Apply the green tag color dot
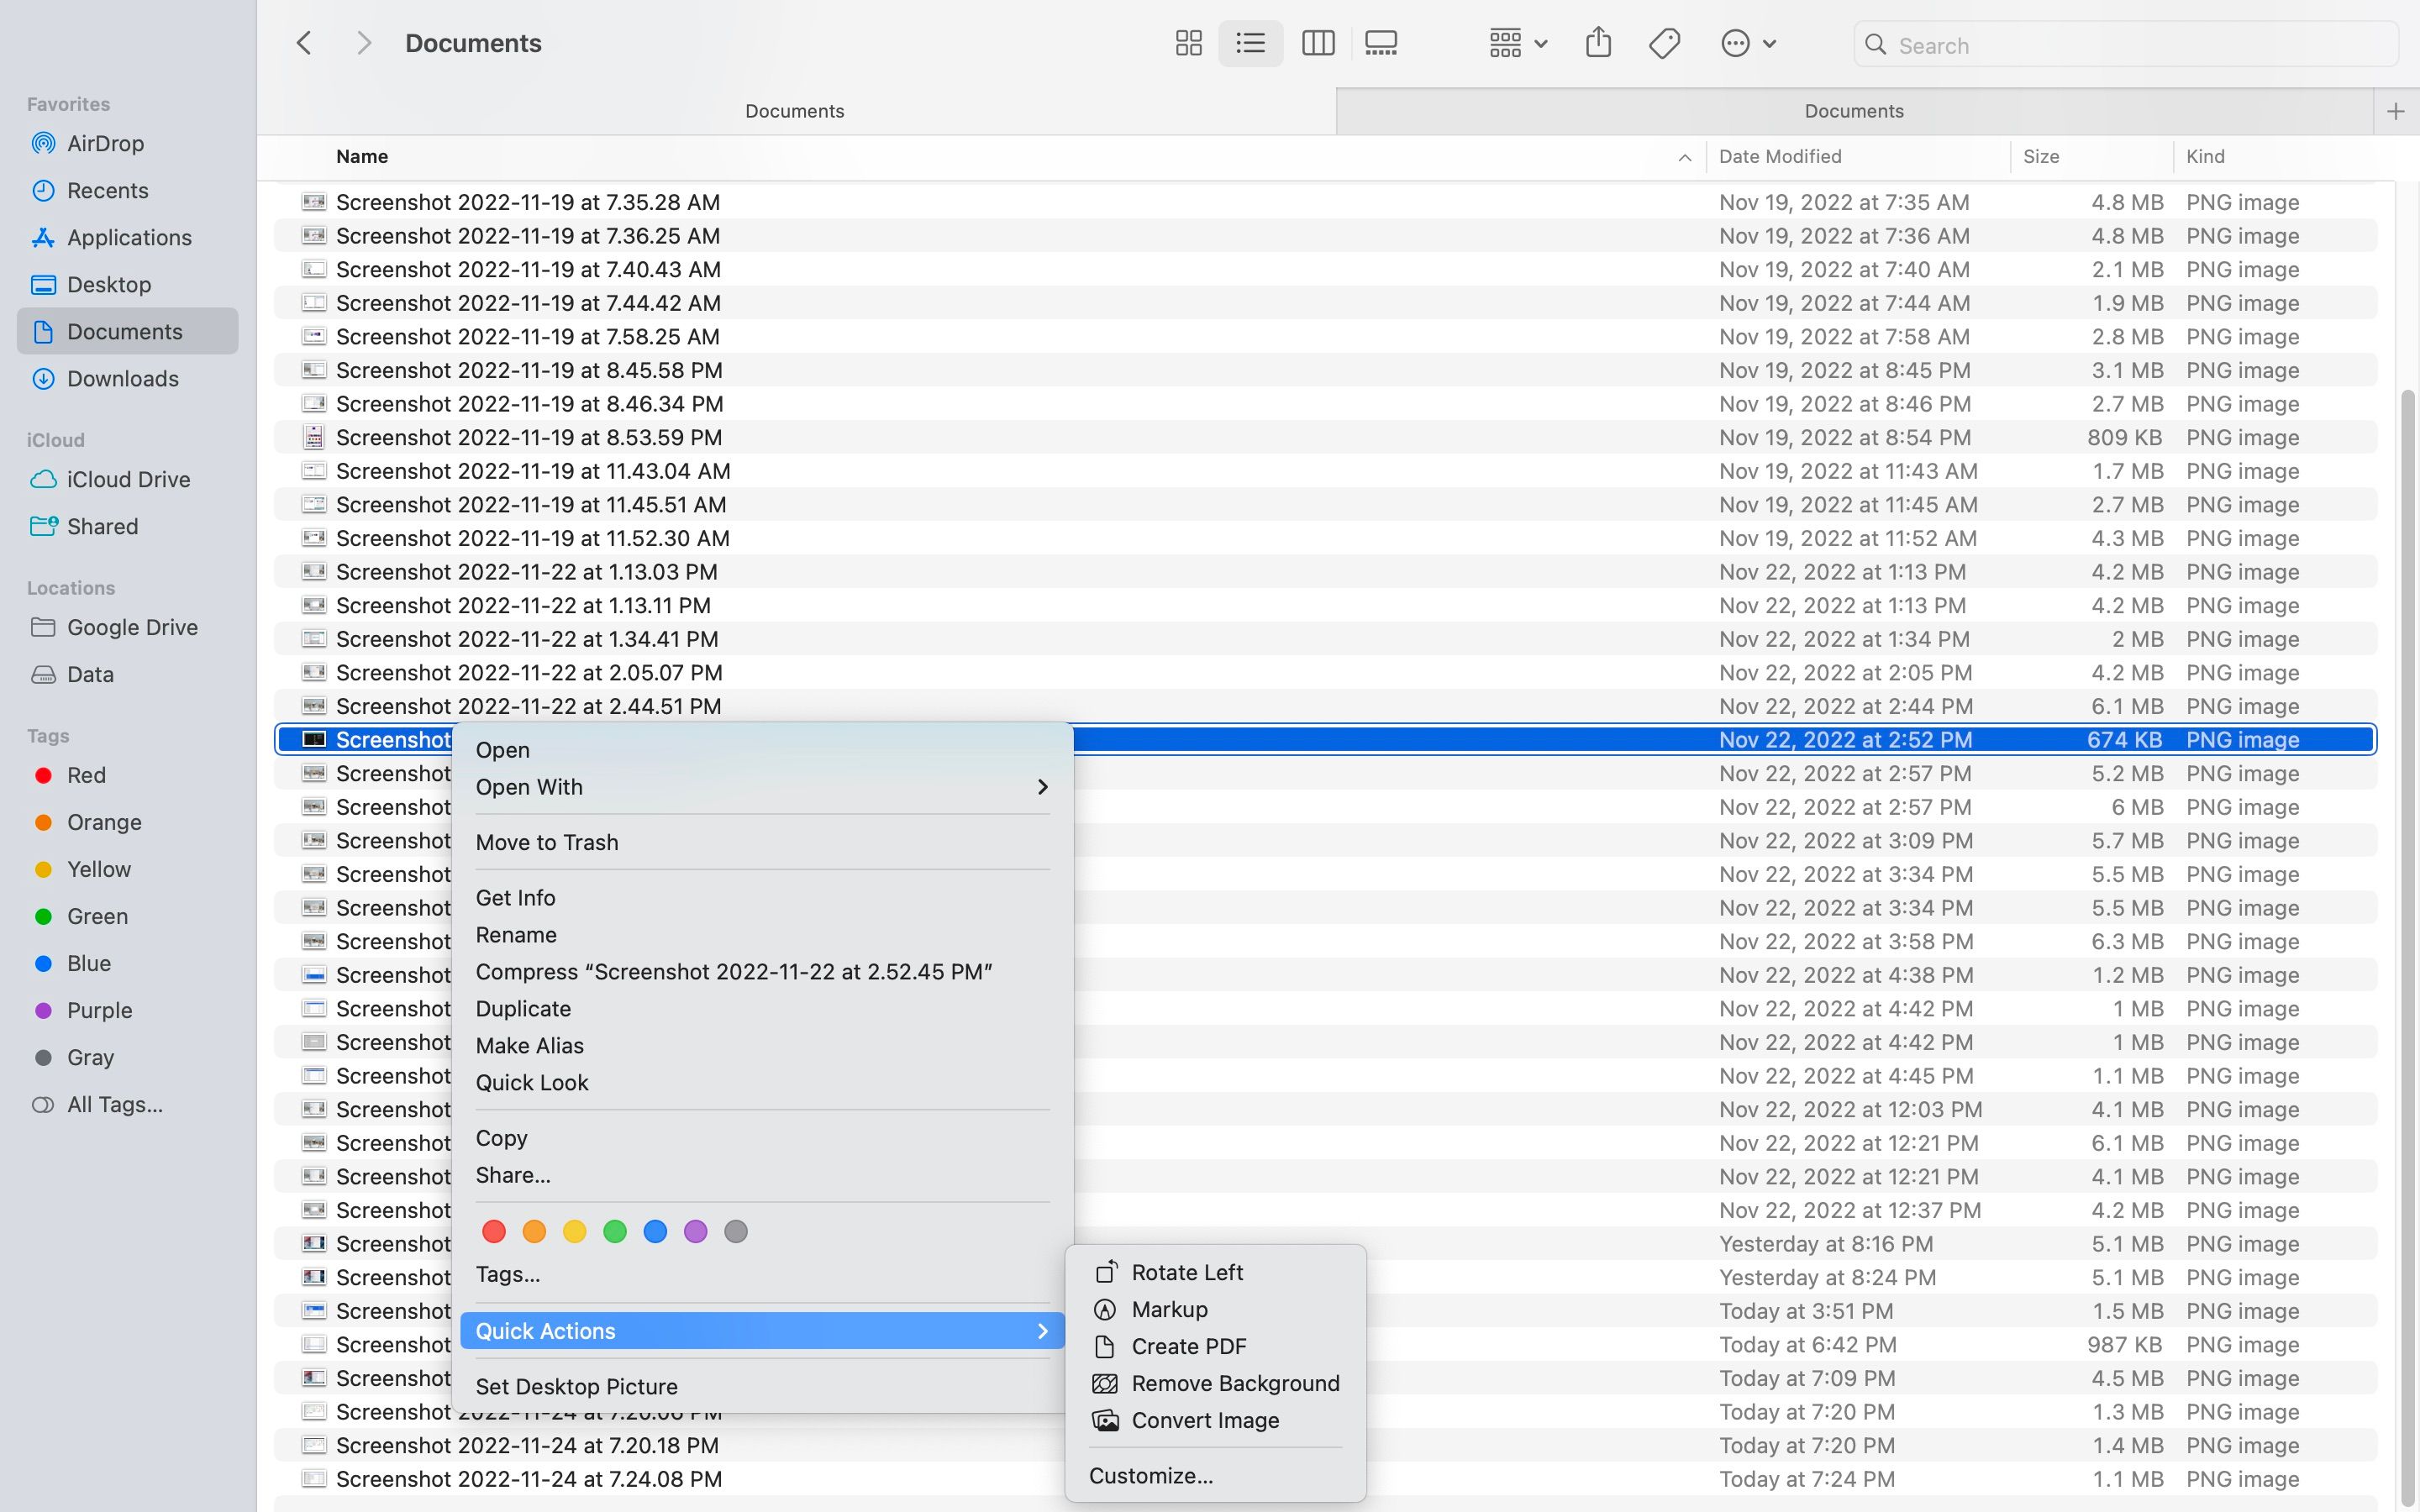The image size is (2420, 1512). tap(615, 1232)
